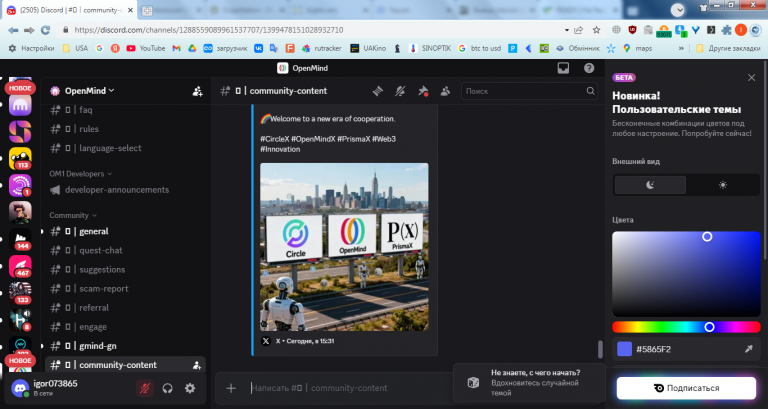768x409 pixels.
Task: Open YouTube bookmark
Action: point(145,48)
